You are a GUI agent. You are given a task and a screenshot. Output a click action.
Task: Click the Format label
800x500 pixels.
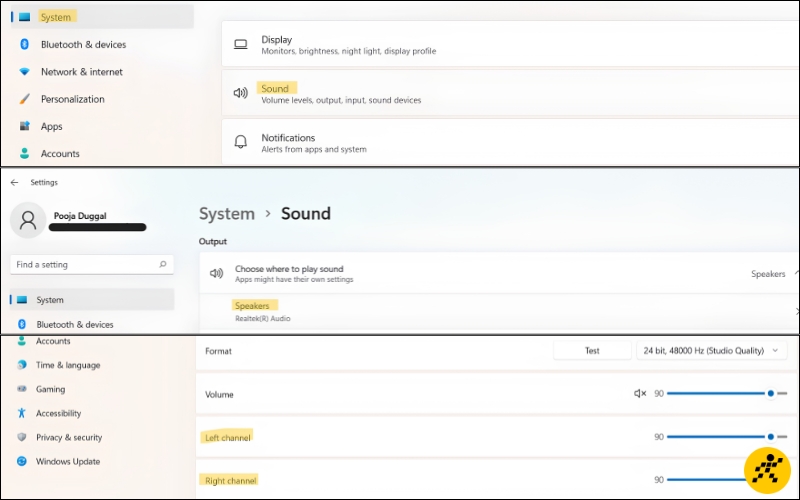point(218,351)
